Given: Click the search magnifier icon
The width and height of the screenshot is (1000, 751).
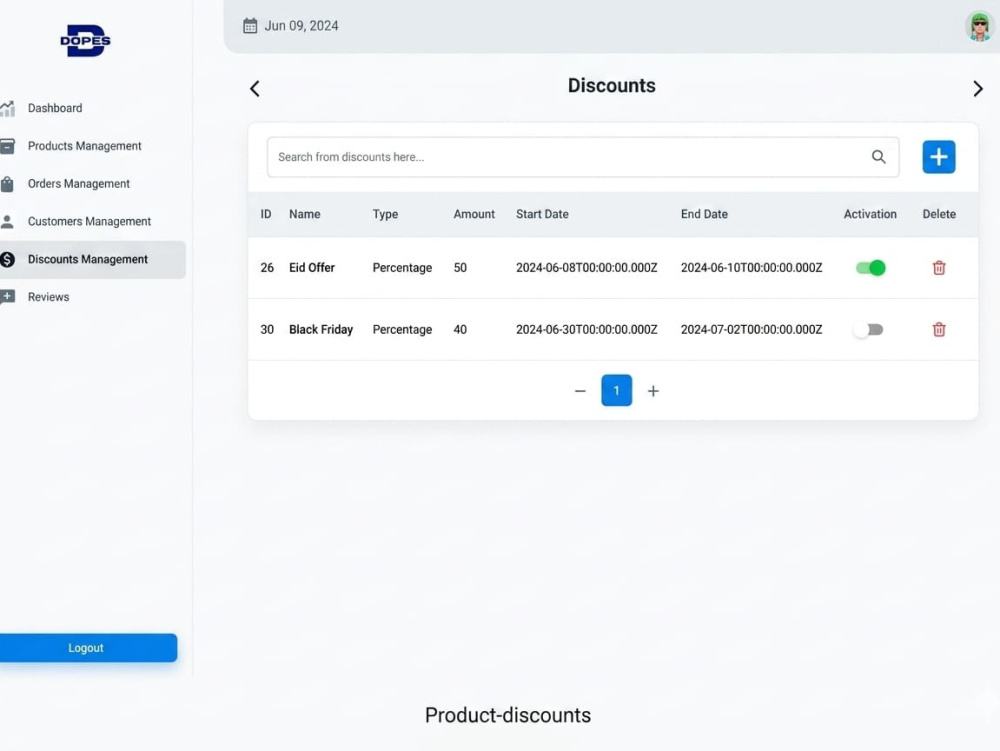Looking at the screenshot, I should pos(878,157).
